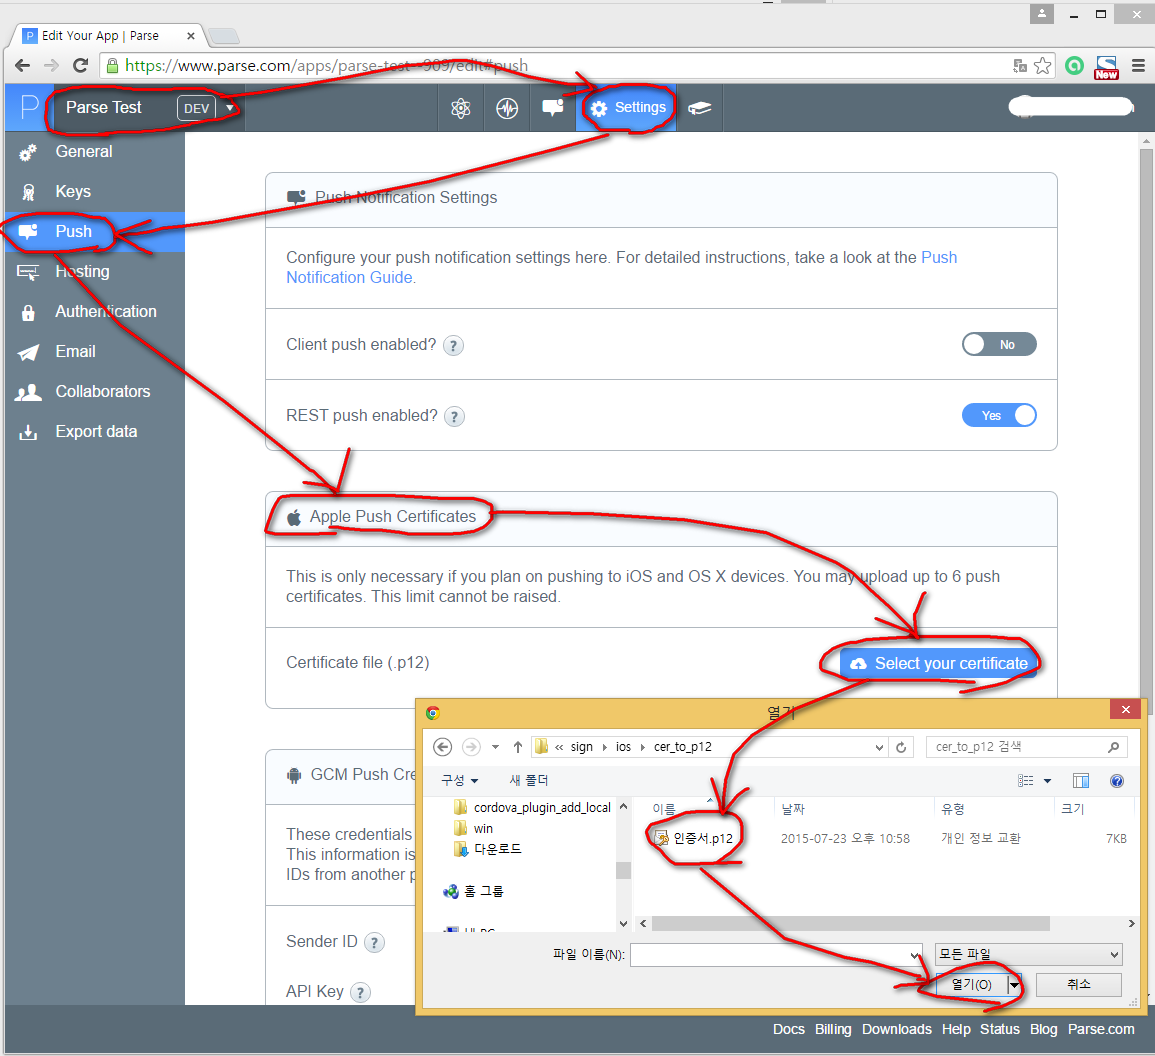
Task: Click the green extension icon
Action: (x=1075, y=66)
